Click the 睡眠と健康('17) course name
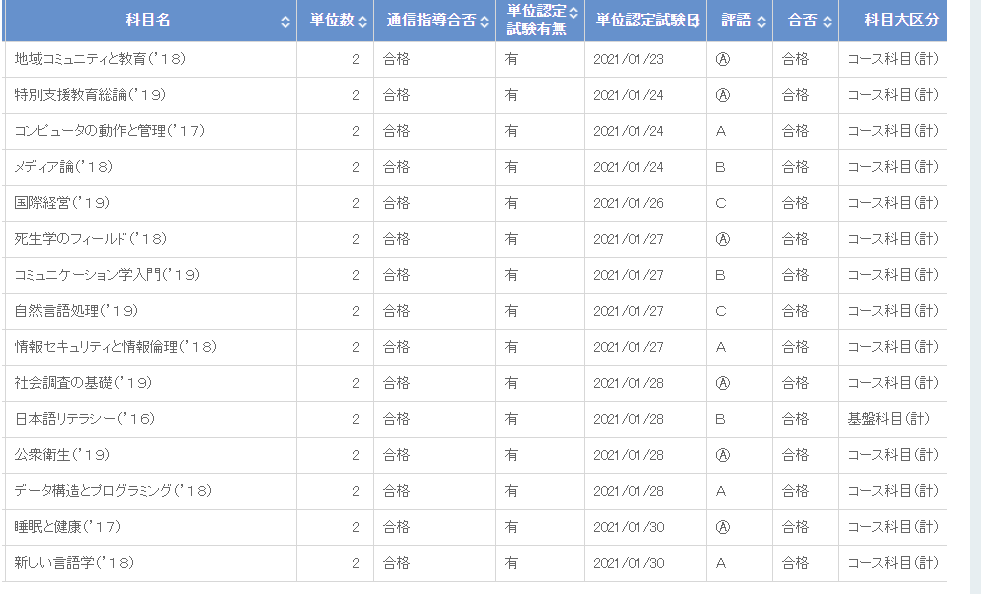 (67, 527)
